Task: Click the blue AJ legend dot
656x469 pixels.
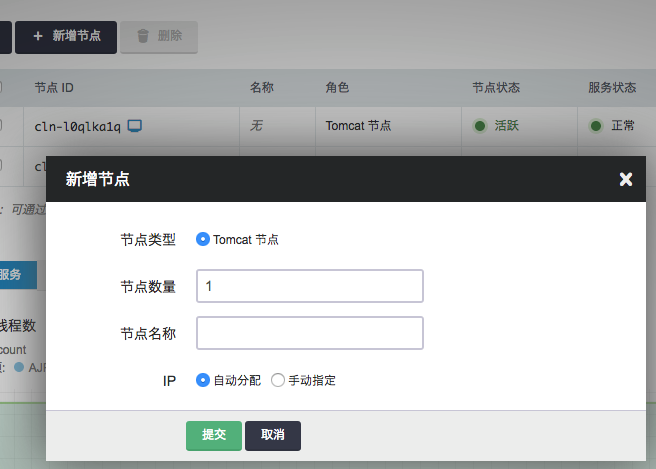Action: [19, 367]
